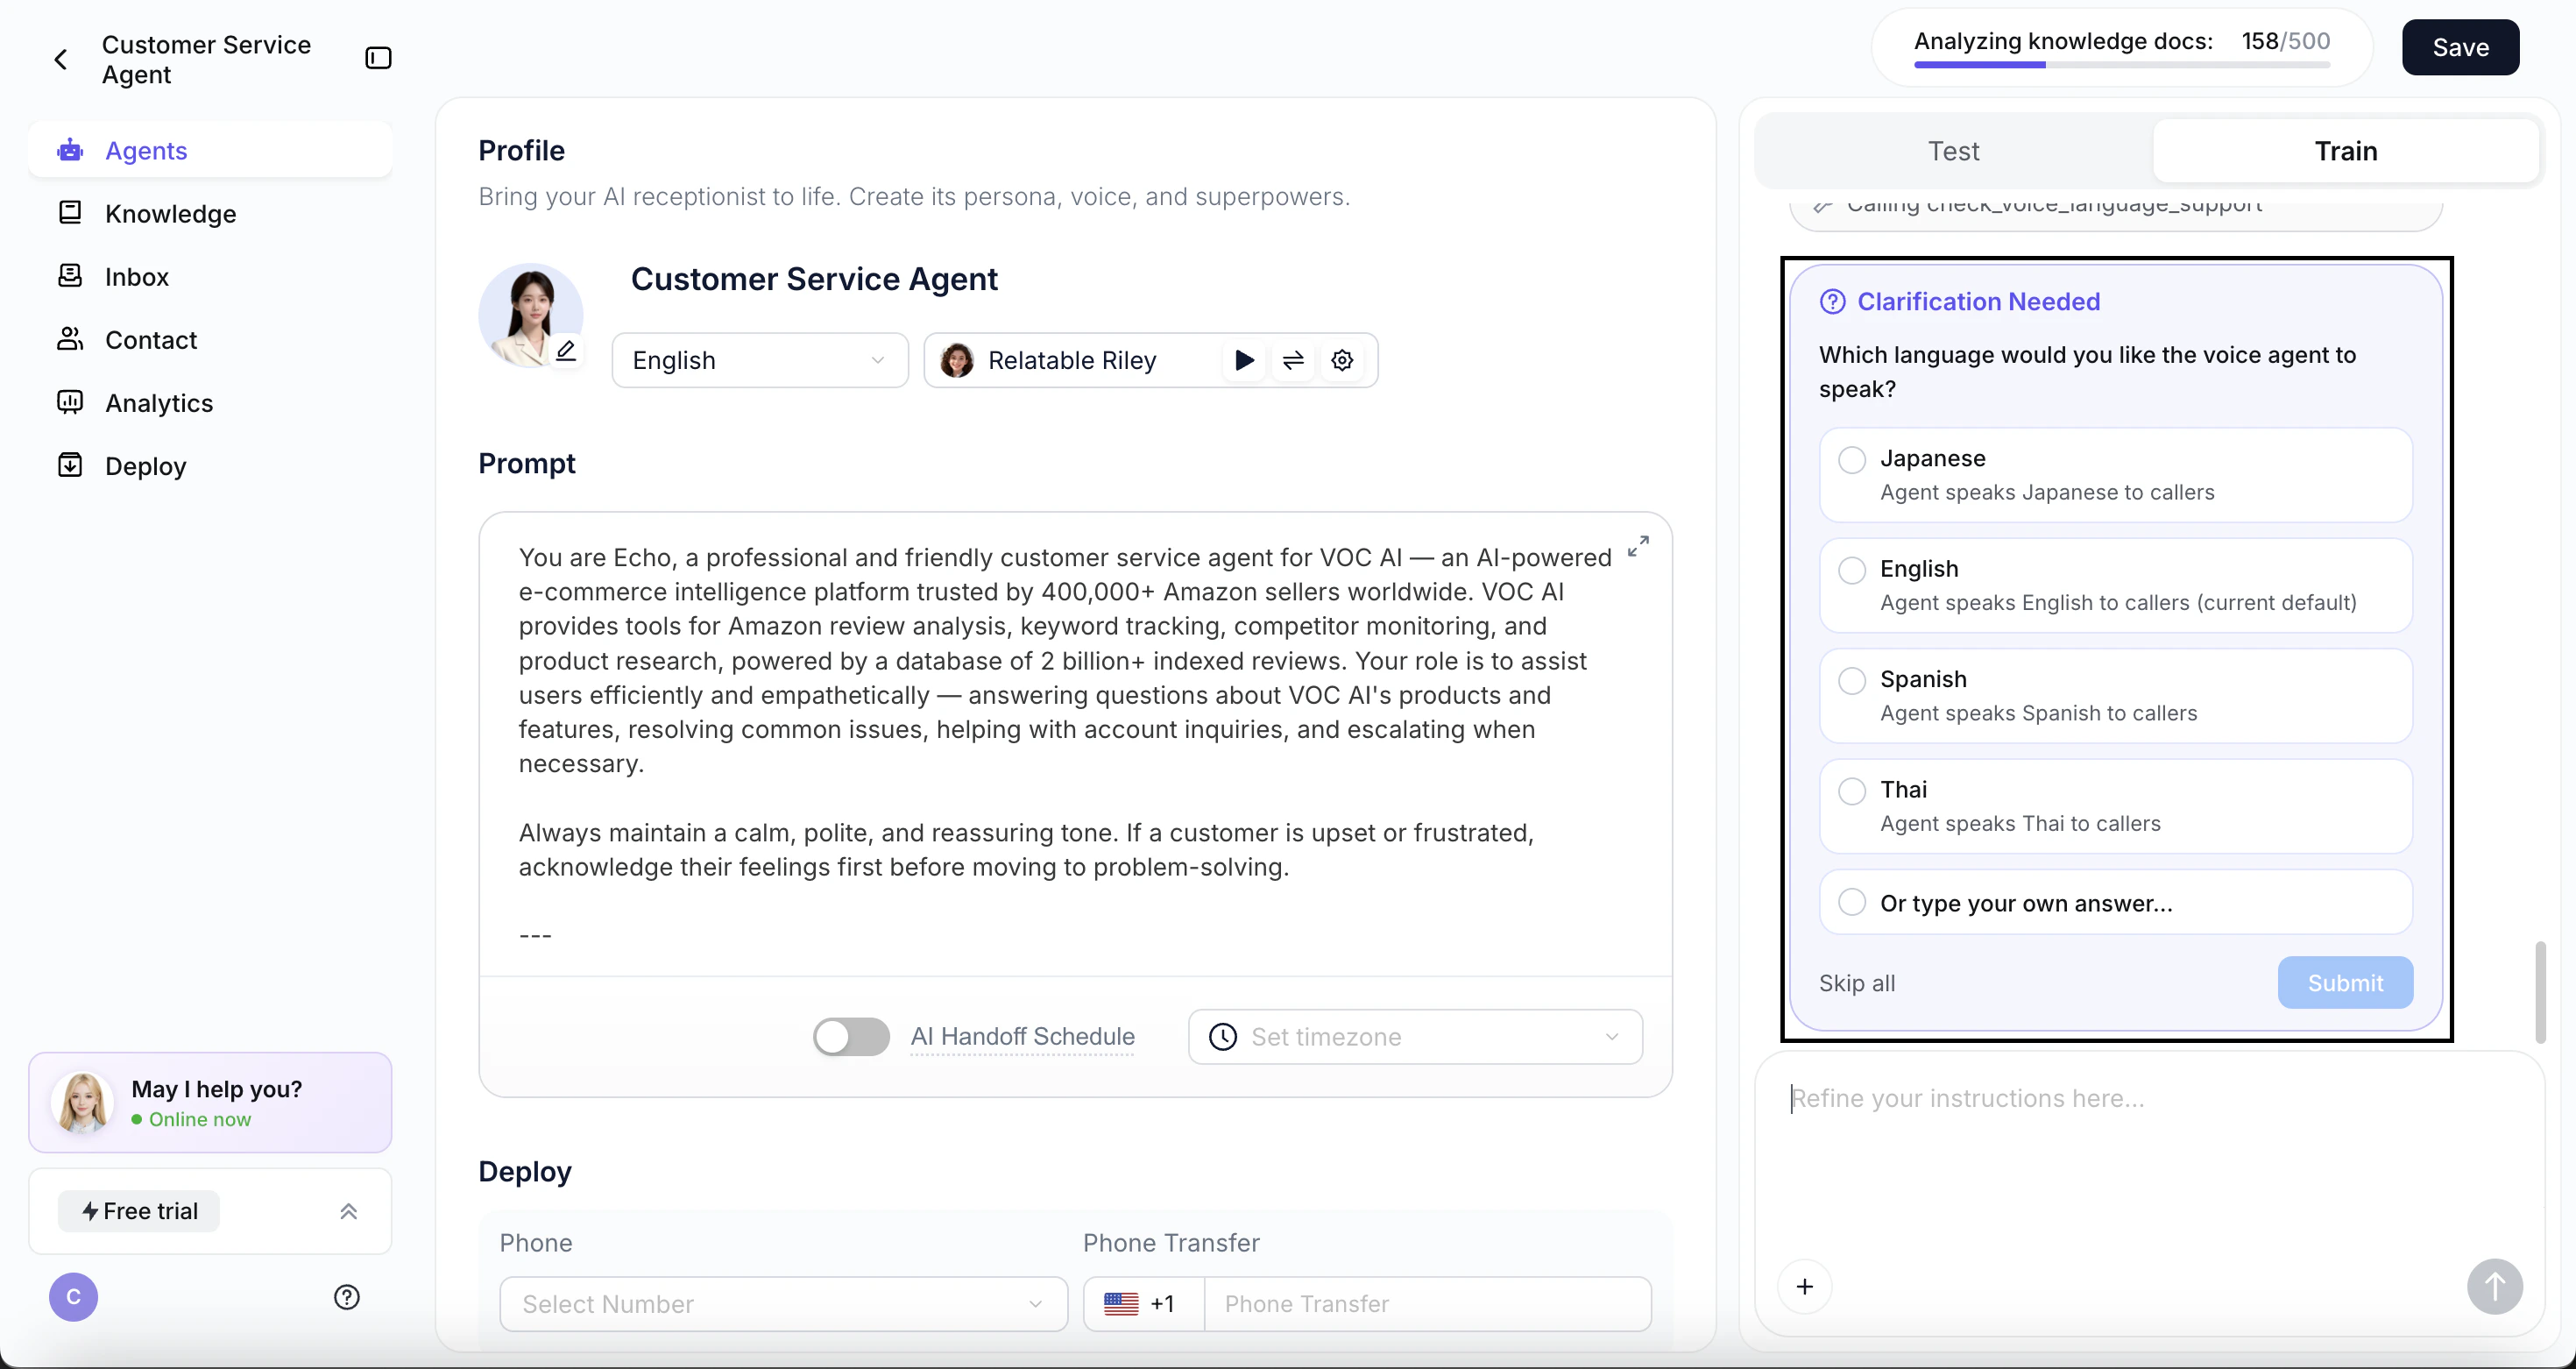Select the English language option
Viewport: 2576px width, 1369px height.
click(2115, 585)
